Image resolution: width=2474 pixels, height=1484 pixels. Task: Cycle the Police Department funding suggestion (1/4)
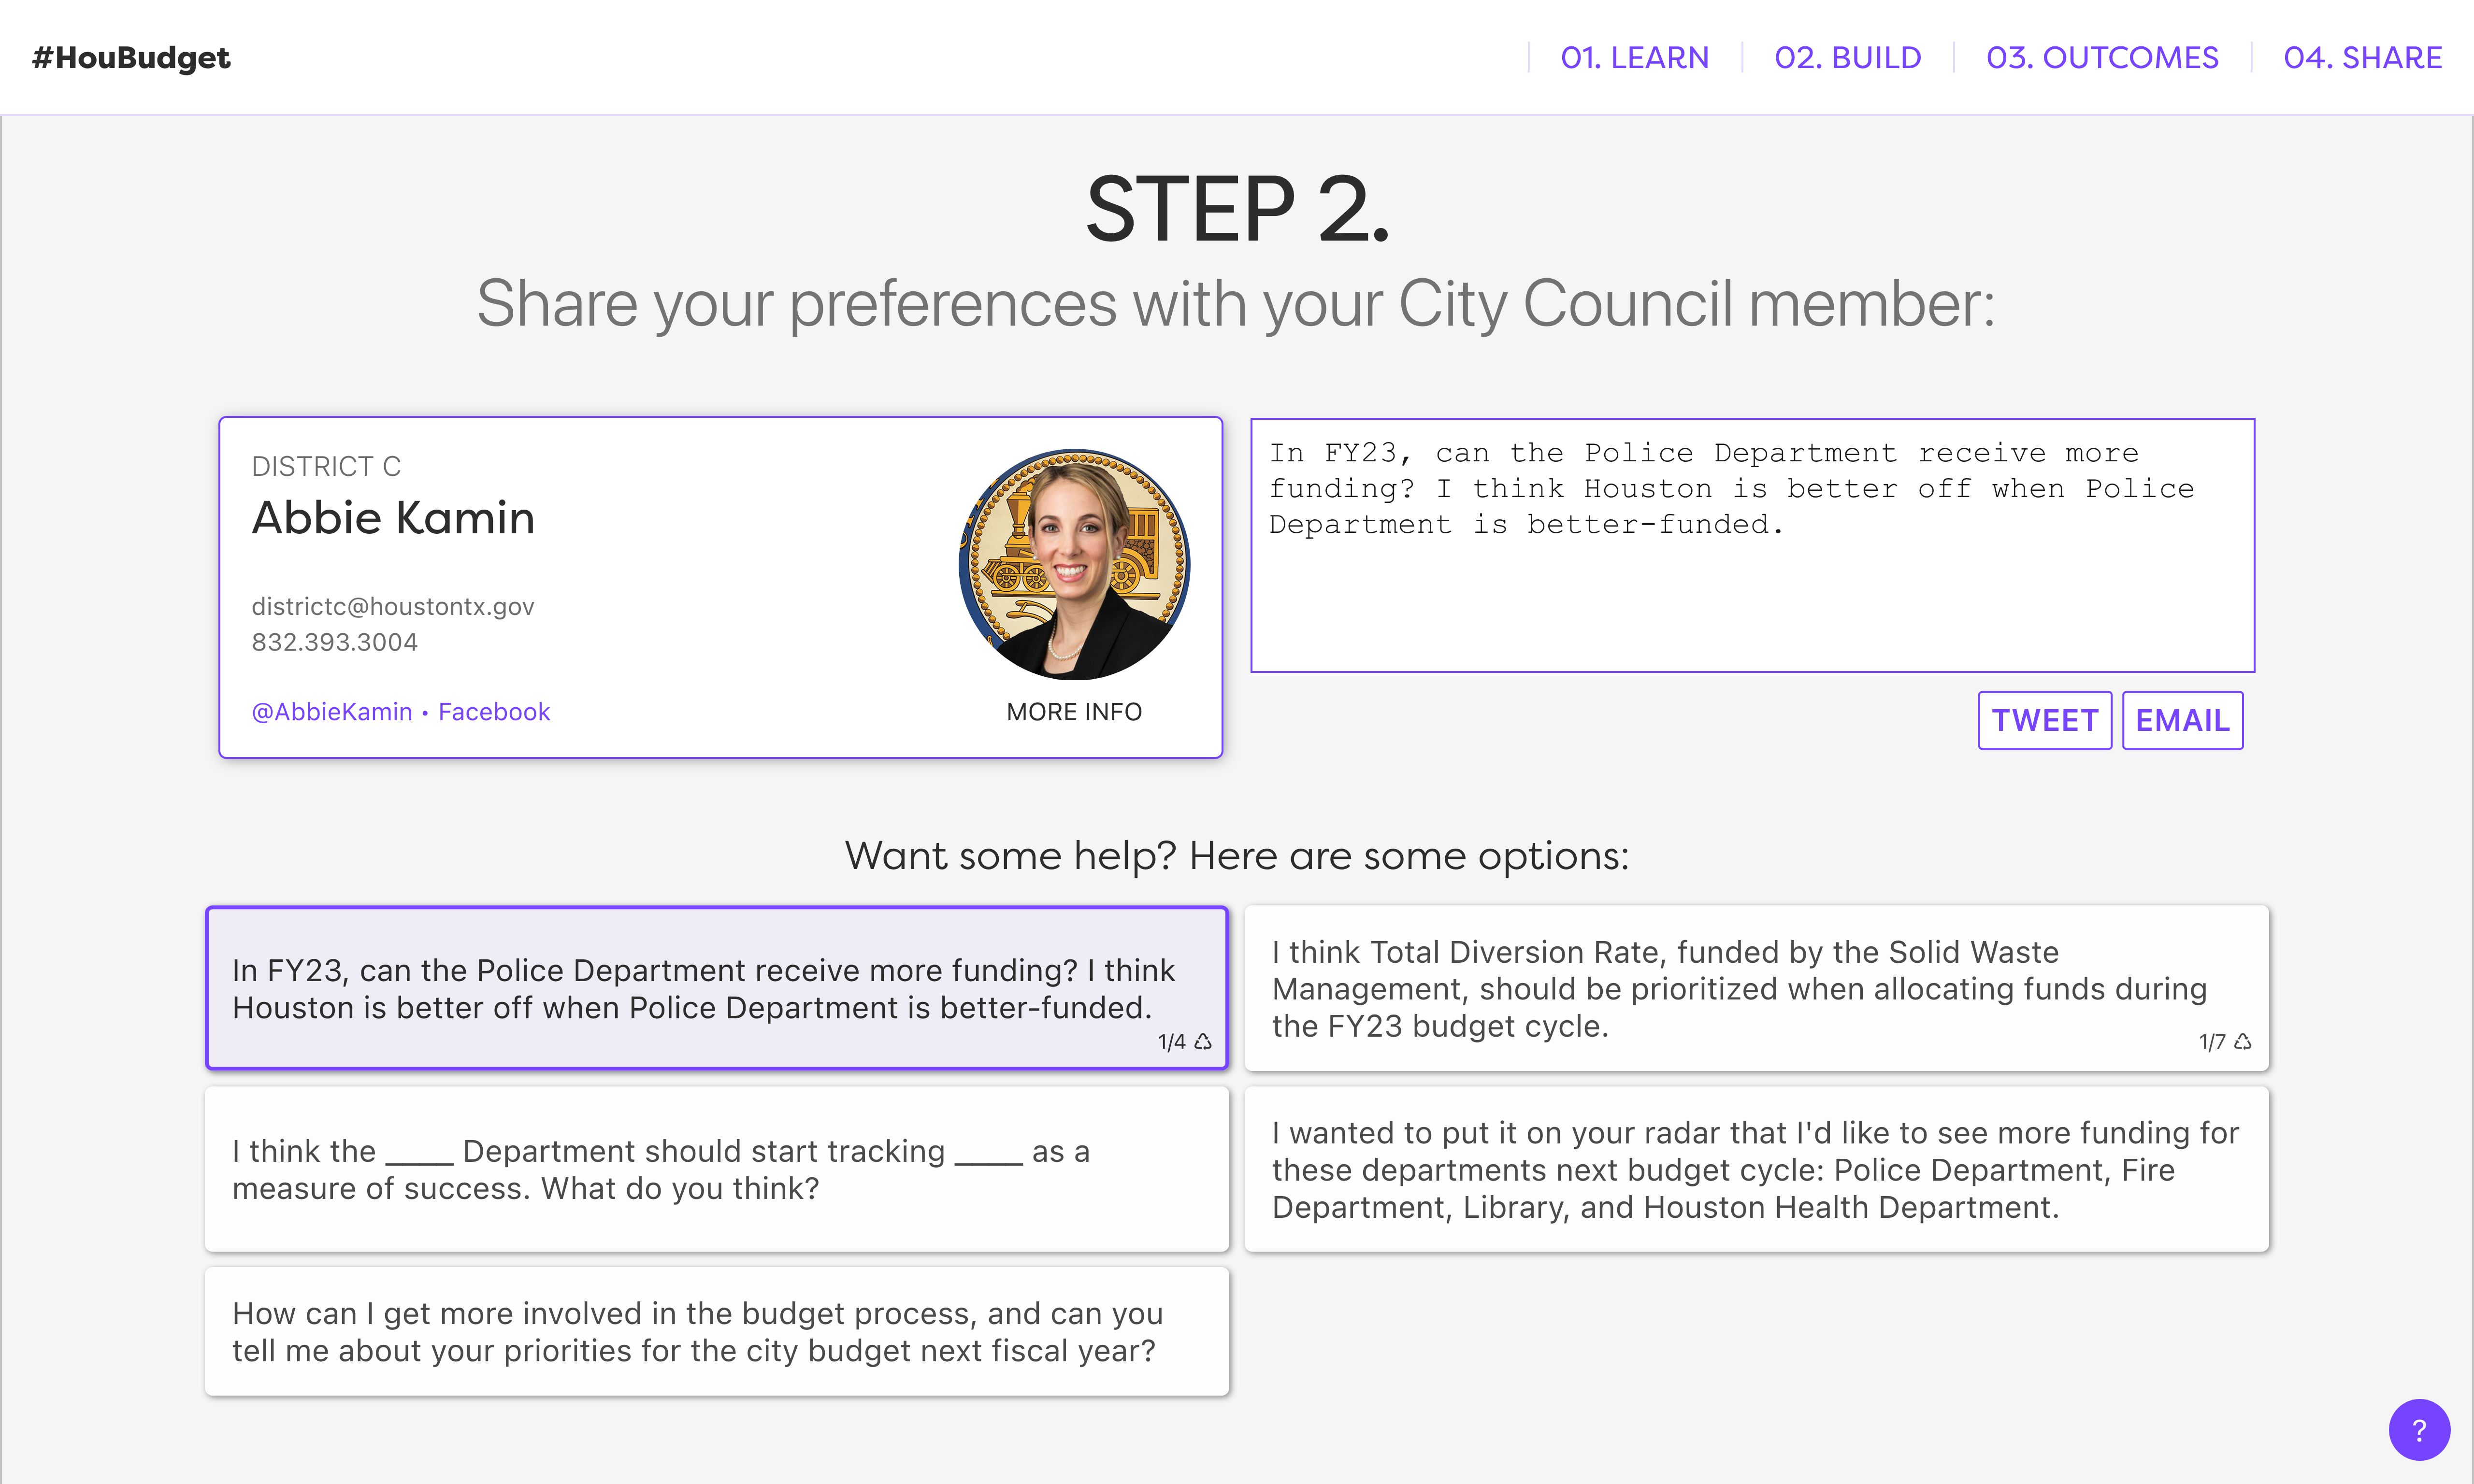tap(1202, 1042)
